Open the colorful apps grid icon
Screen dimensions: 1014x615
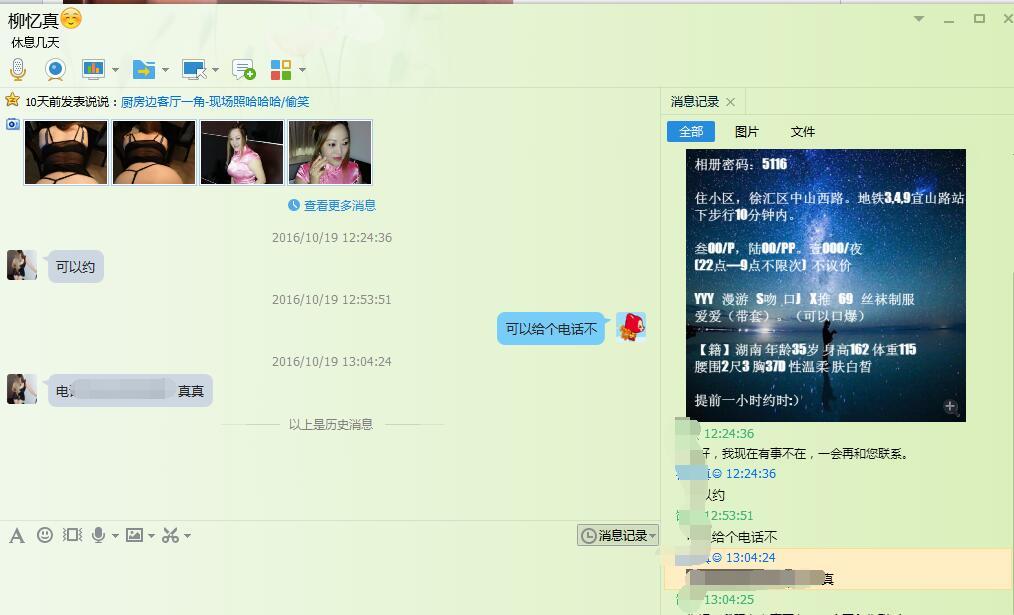(x=281, y=69)
